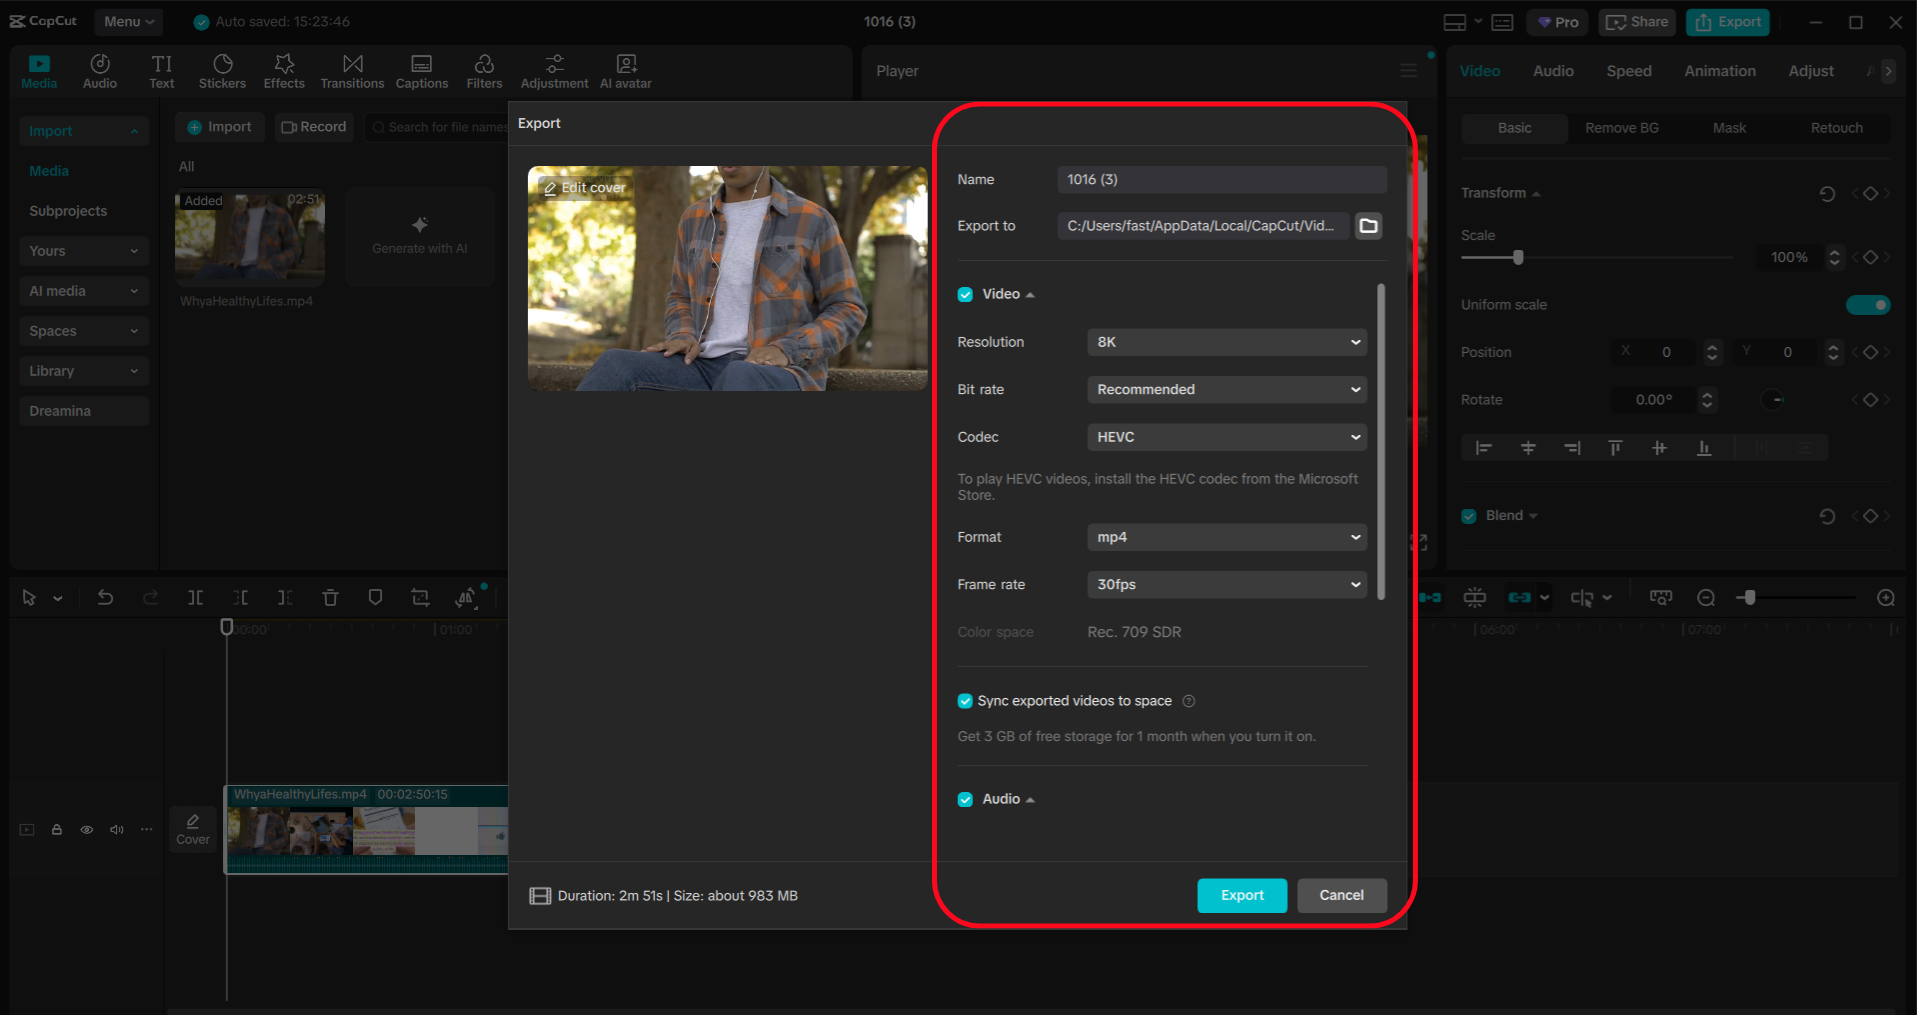1917x1015 pixels.
Task: Switch to the Animation tab
Action: pyautogui.click(x=1719, y=70)
